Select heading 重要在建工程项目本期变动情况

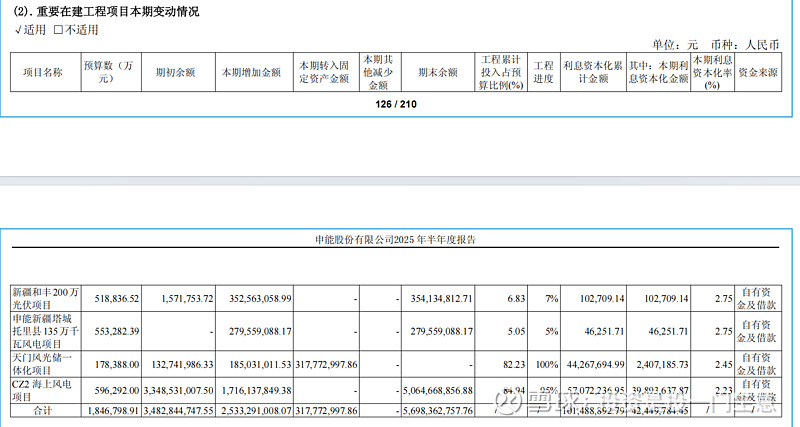[118, 11]
